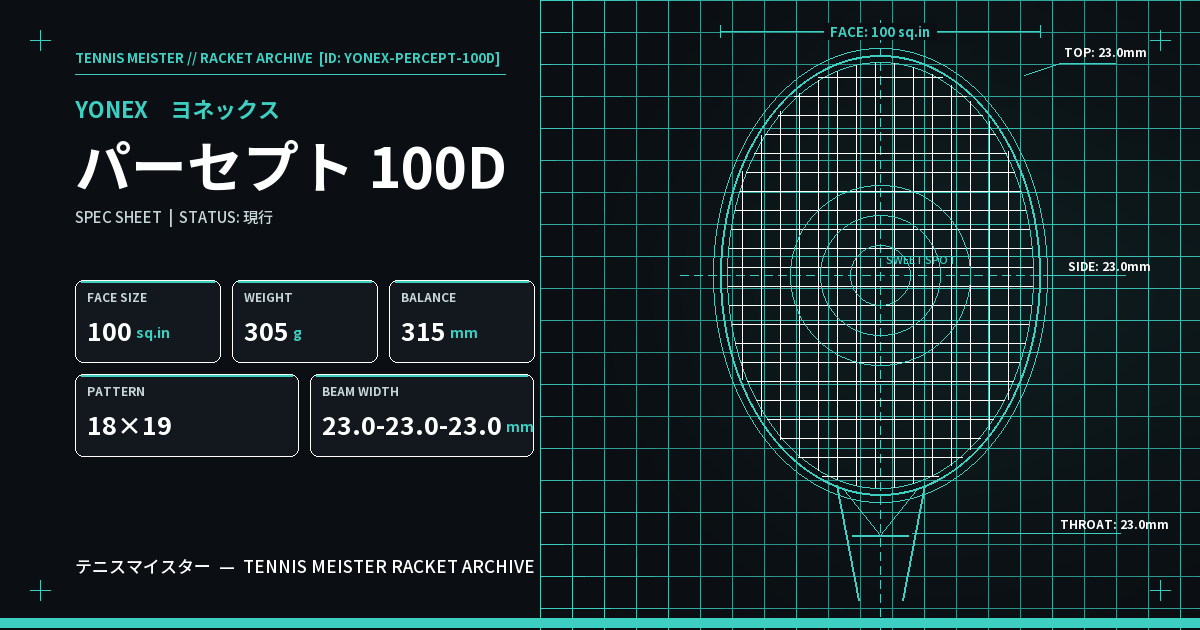Click the FACE: 100 sq.in dimension label

click(880, 32)
